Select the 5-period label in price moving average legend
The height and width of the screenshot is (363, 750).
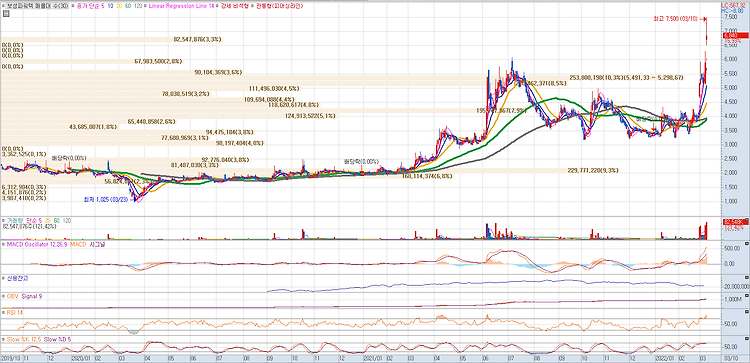pos(104,6)
